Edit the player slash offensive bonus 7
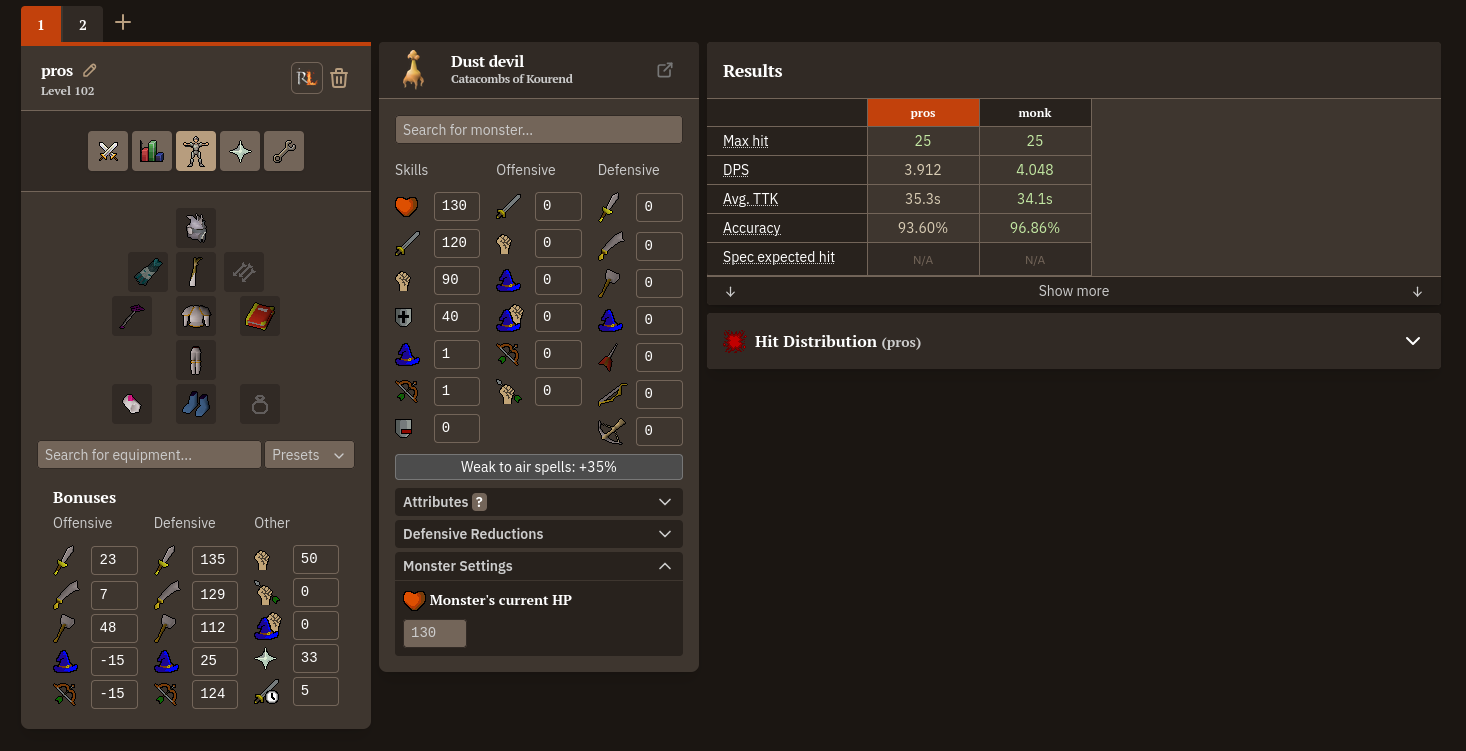This screenshot has height=751, width=1466. (x=114, y=596)
